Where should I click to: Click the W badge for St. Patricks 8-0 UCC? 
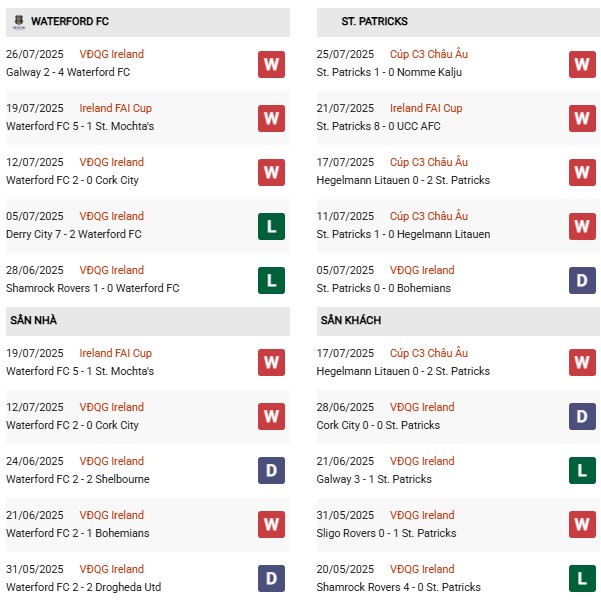click(582, 119)
